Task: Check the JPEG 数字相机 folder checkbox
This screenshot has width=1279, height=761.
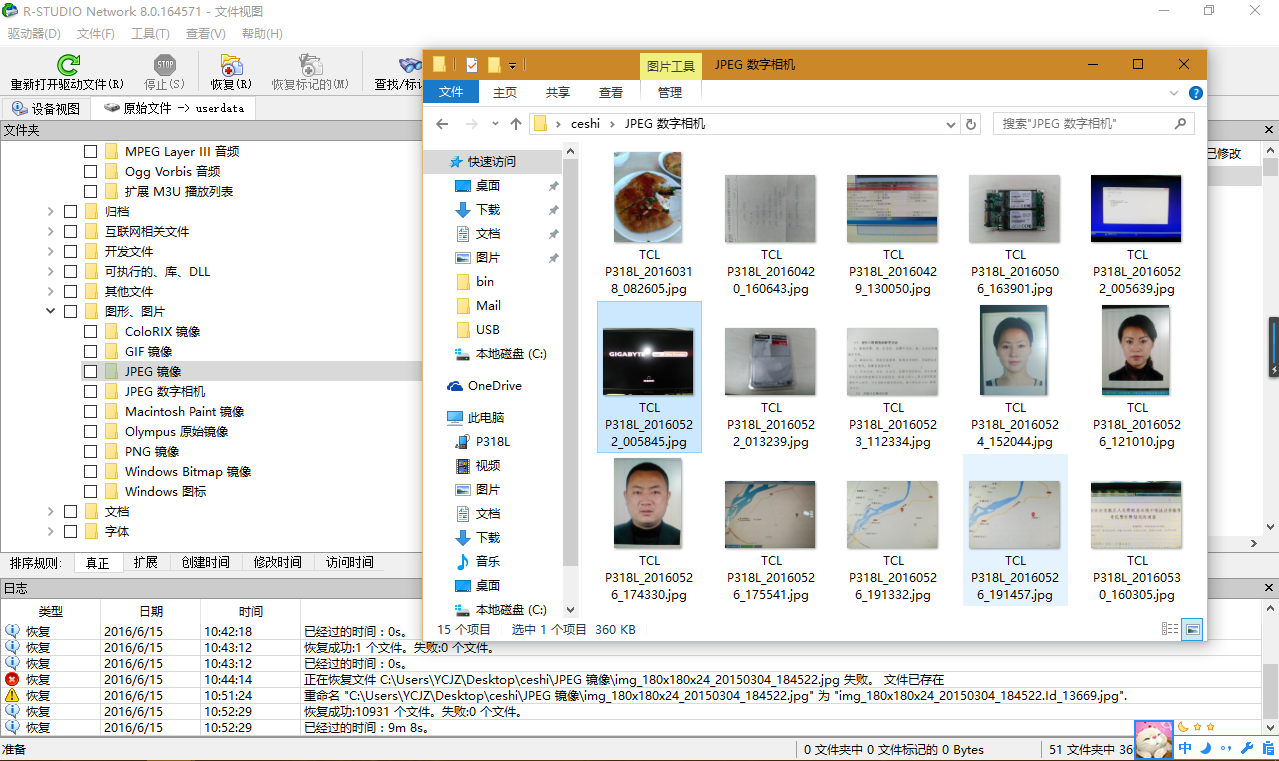Action: pos(91,392)
